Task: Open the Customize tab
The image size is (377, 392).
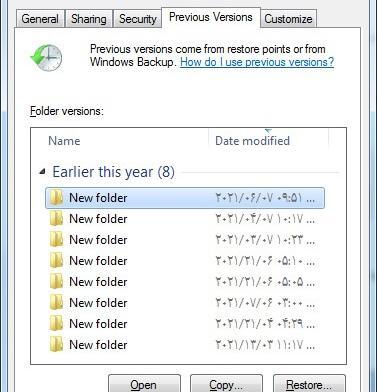Action: (x=288, y=19)
